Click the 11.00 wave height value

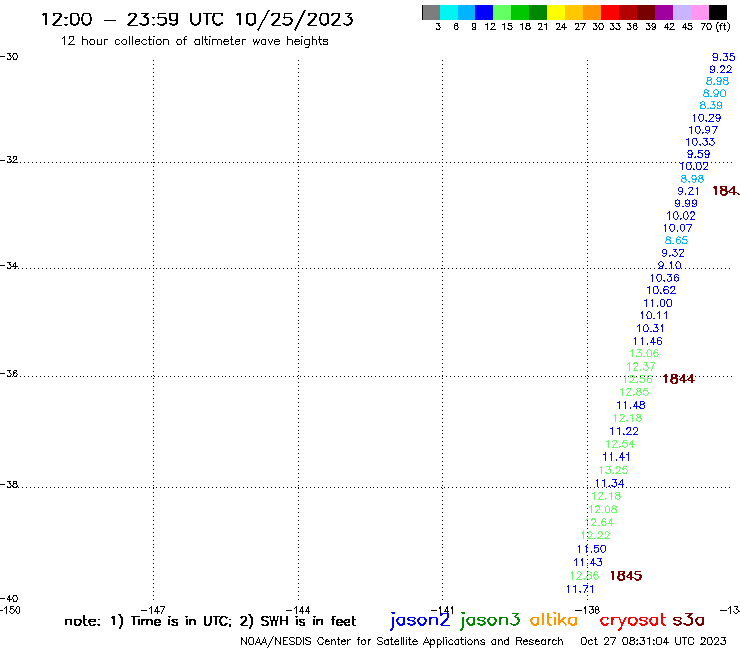pyautogui.click(x=658, y=303)
